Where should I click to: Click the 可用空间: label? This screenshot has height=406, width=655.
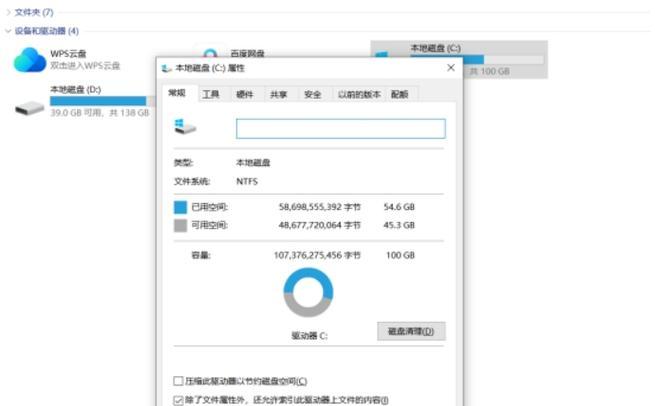point(209,225)
